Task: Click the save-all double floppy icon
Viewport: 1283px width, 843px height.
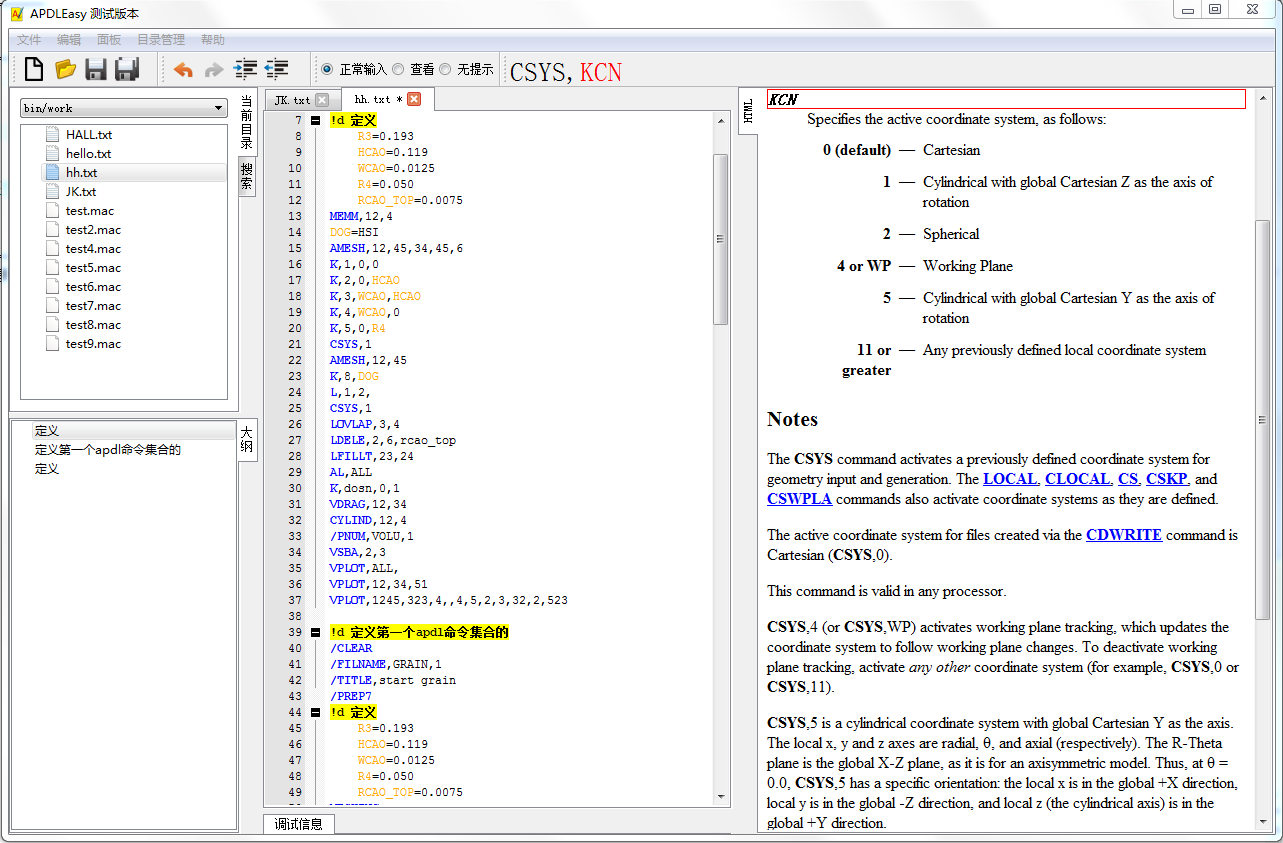Action: (127, 69)
